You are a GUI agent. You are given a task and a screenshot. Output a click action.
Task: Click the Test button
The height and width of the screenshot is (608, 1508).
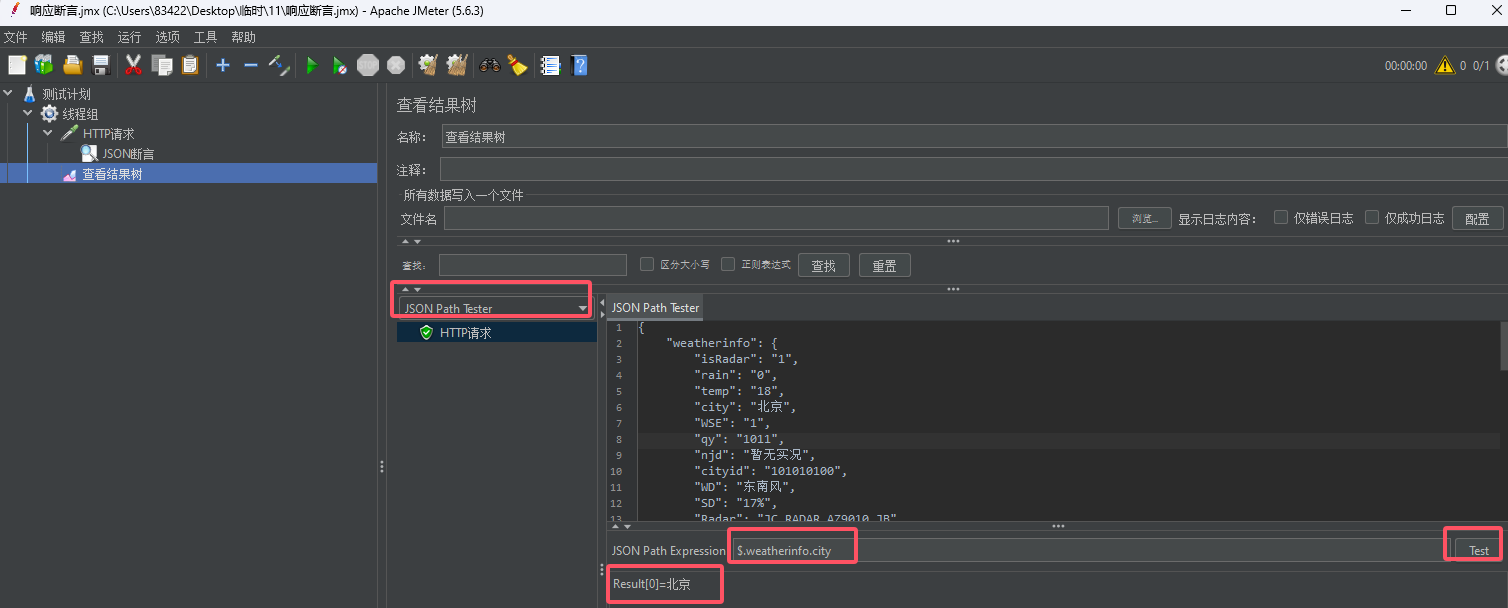pyautogui.click(x=1478, y=550)
